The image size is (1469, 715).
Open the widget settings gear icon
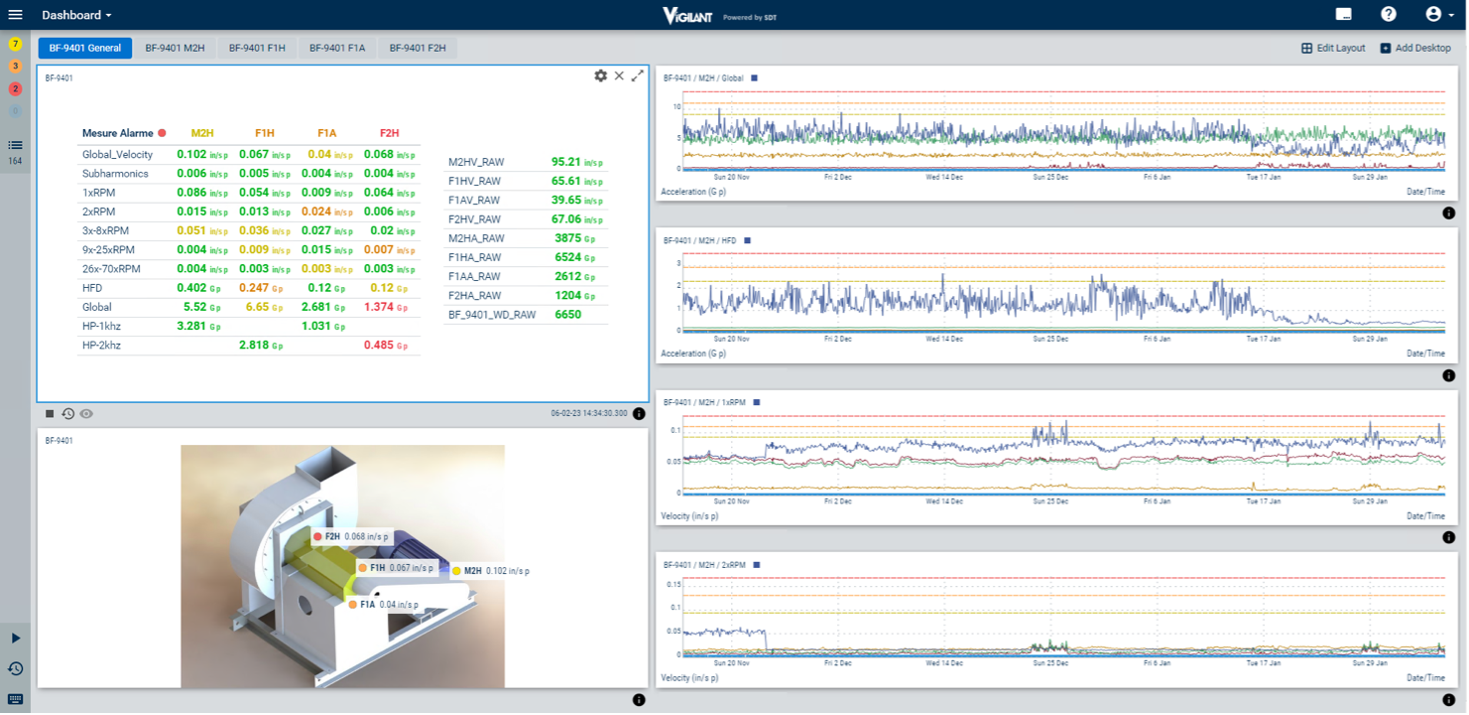[x=601, y=76]
